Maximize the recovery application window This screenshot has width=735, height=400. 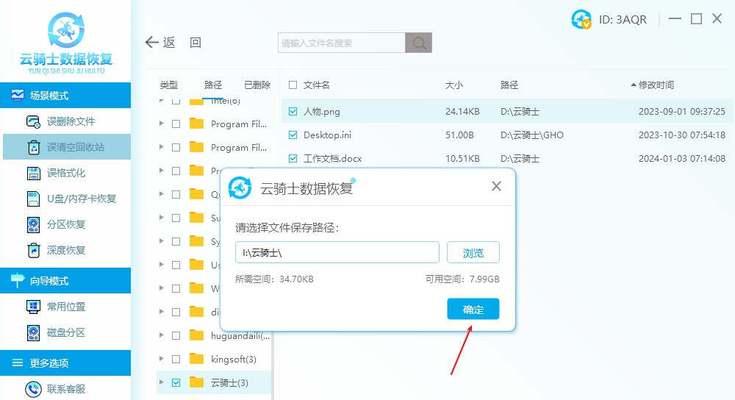pos(696,19)
